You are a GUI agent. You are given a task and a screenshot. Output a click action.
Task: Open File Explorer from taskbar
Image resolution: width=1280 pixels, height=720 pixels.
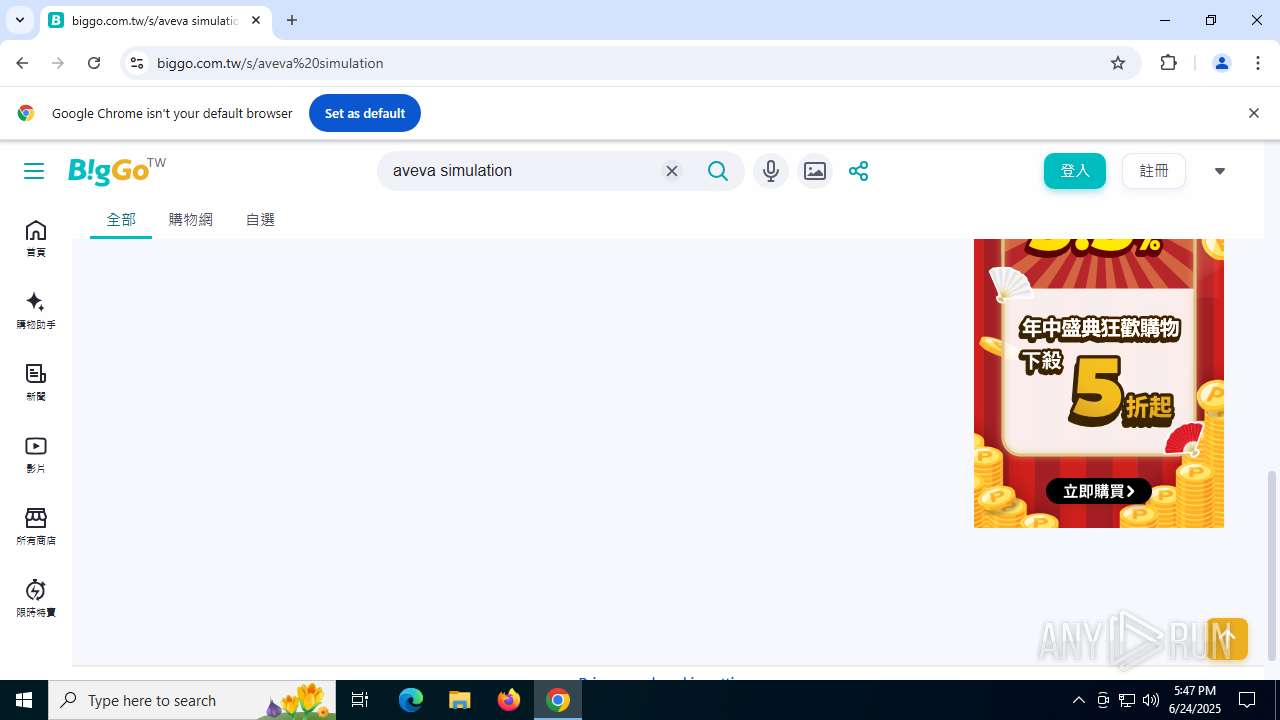click(x=459, y=700)
